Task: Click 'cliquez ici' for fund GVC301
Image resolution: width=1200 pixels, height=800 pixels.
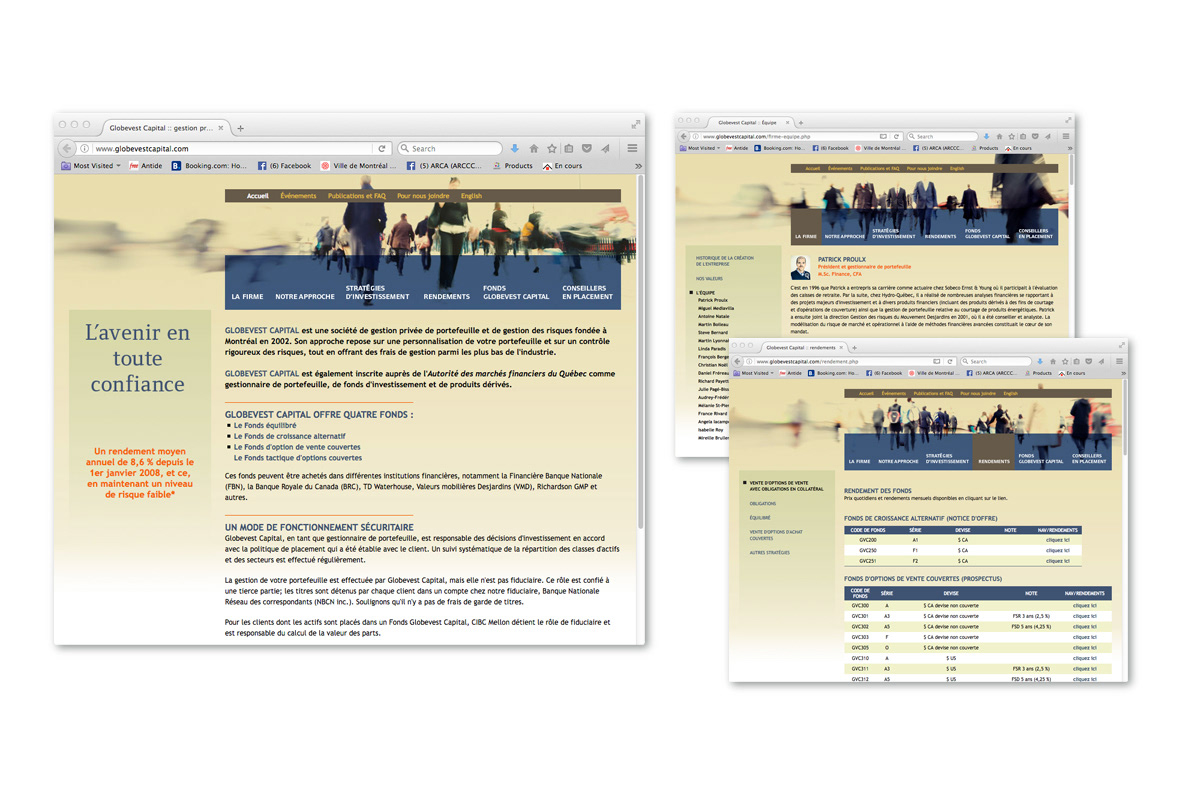Action: point(1084,616)
